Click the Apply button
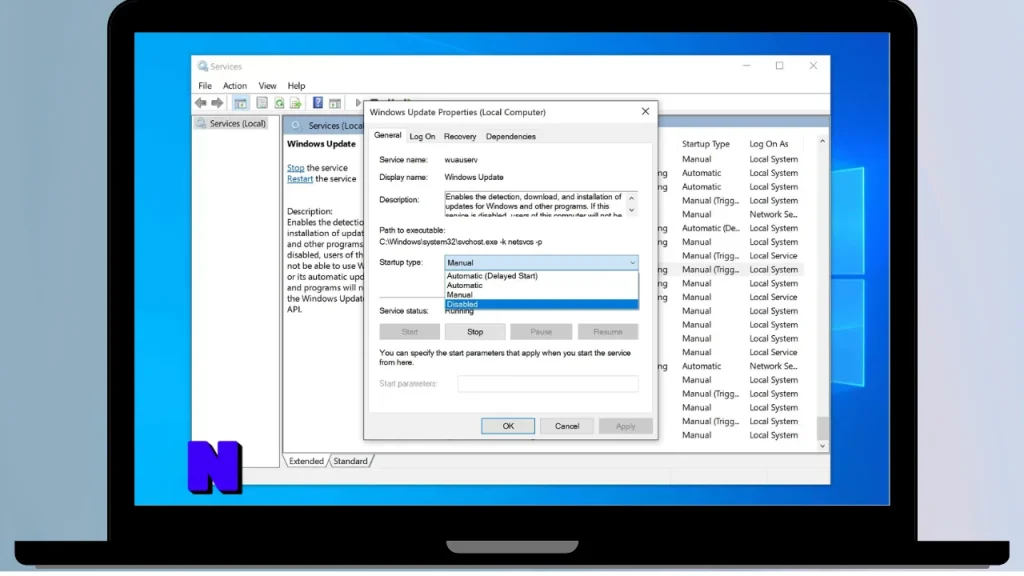The width and height of the screenshot is (1024, 576). [x=625, y=426]
